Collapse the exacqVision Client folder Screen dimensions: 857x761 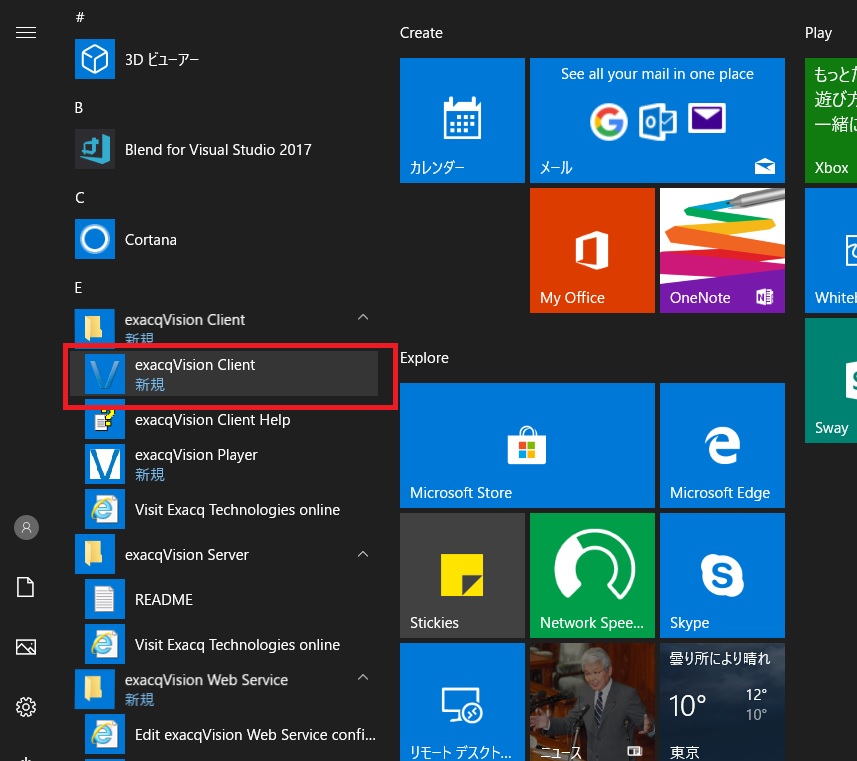pos(363,318)
